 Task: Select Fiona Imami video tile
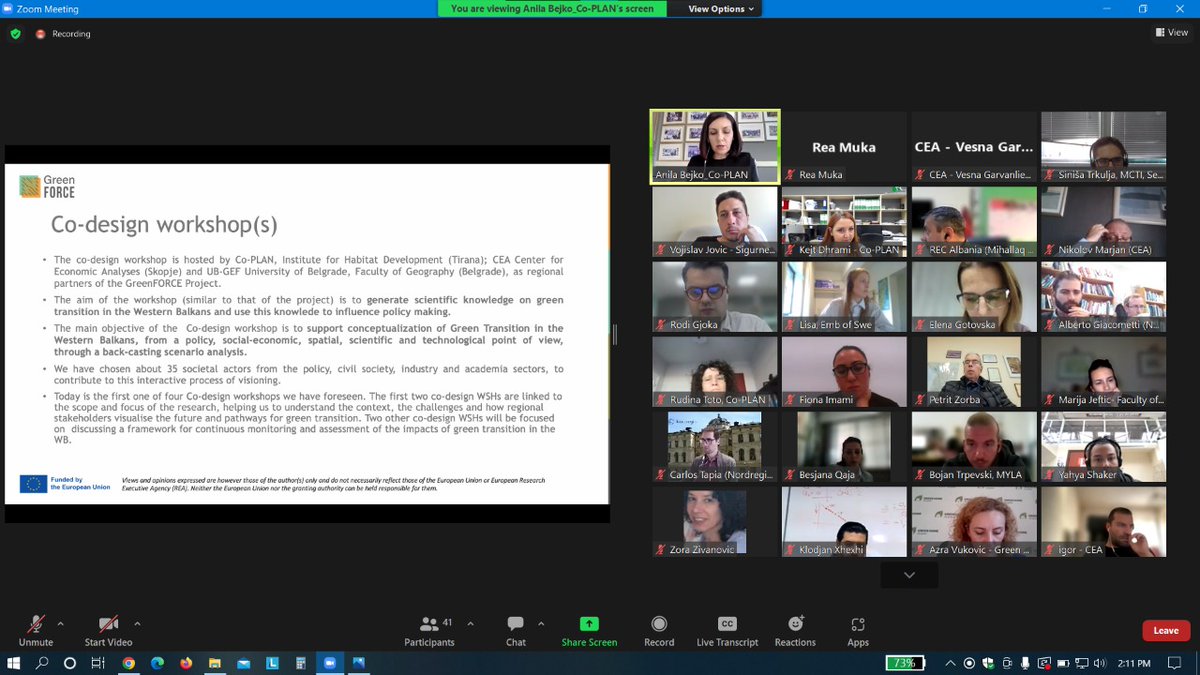(844, 372)
